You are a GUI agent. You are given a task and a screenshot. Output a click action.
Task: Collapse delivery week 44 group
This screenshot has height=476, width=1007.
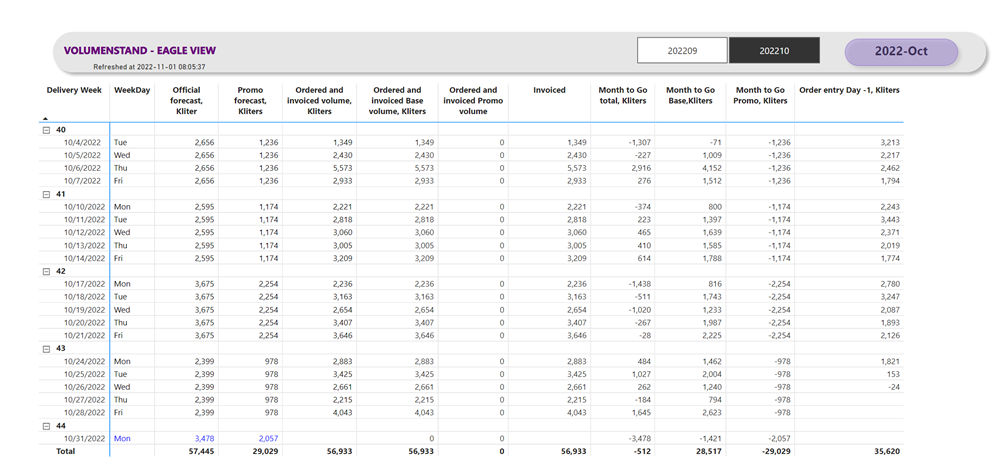(46, 426)
